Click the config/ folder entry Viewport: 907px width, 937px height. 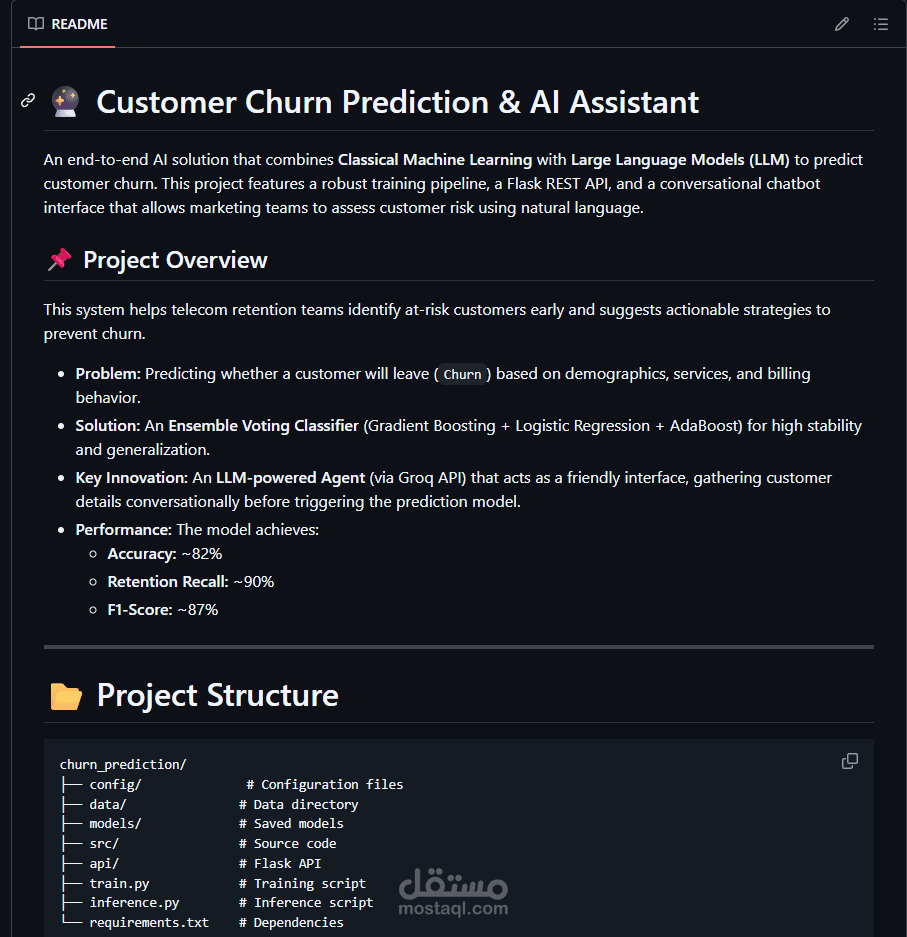tap(115, 785)
